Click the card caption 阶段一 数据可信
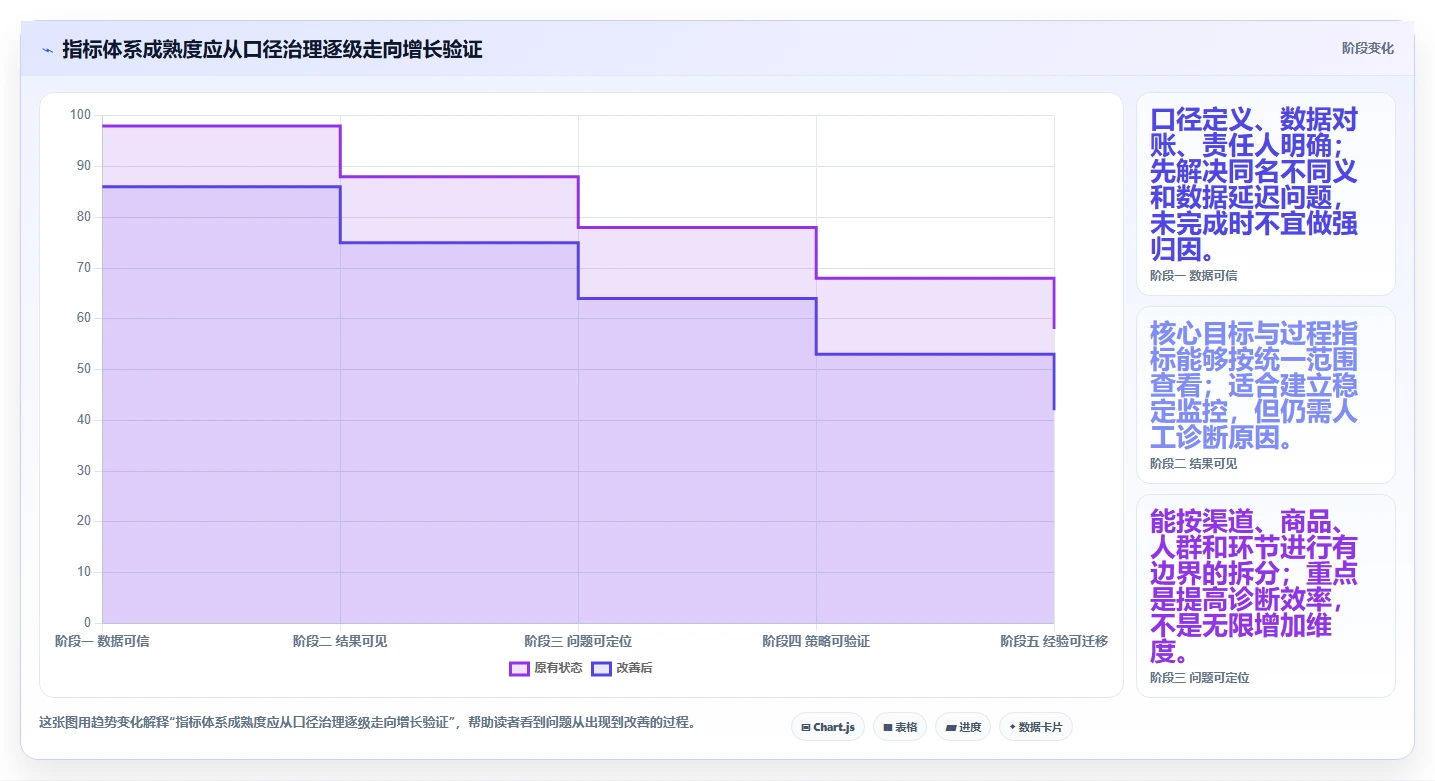 1193,275
